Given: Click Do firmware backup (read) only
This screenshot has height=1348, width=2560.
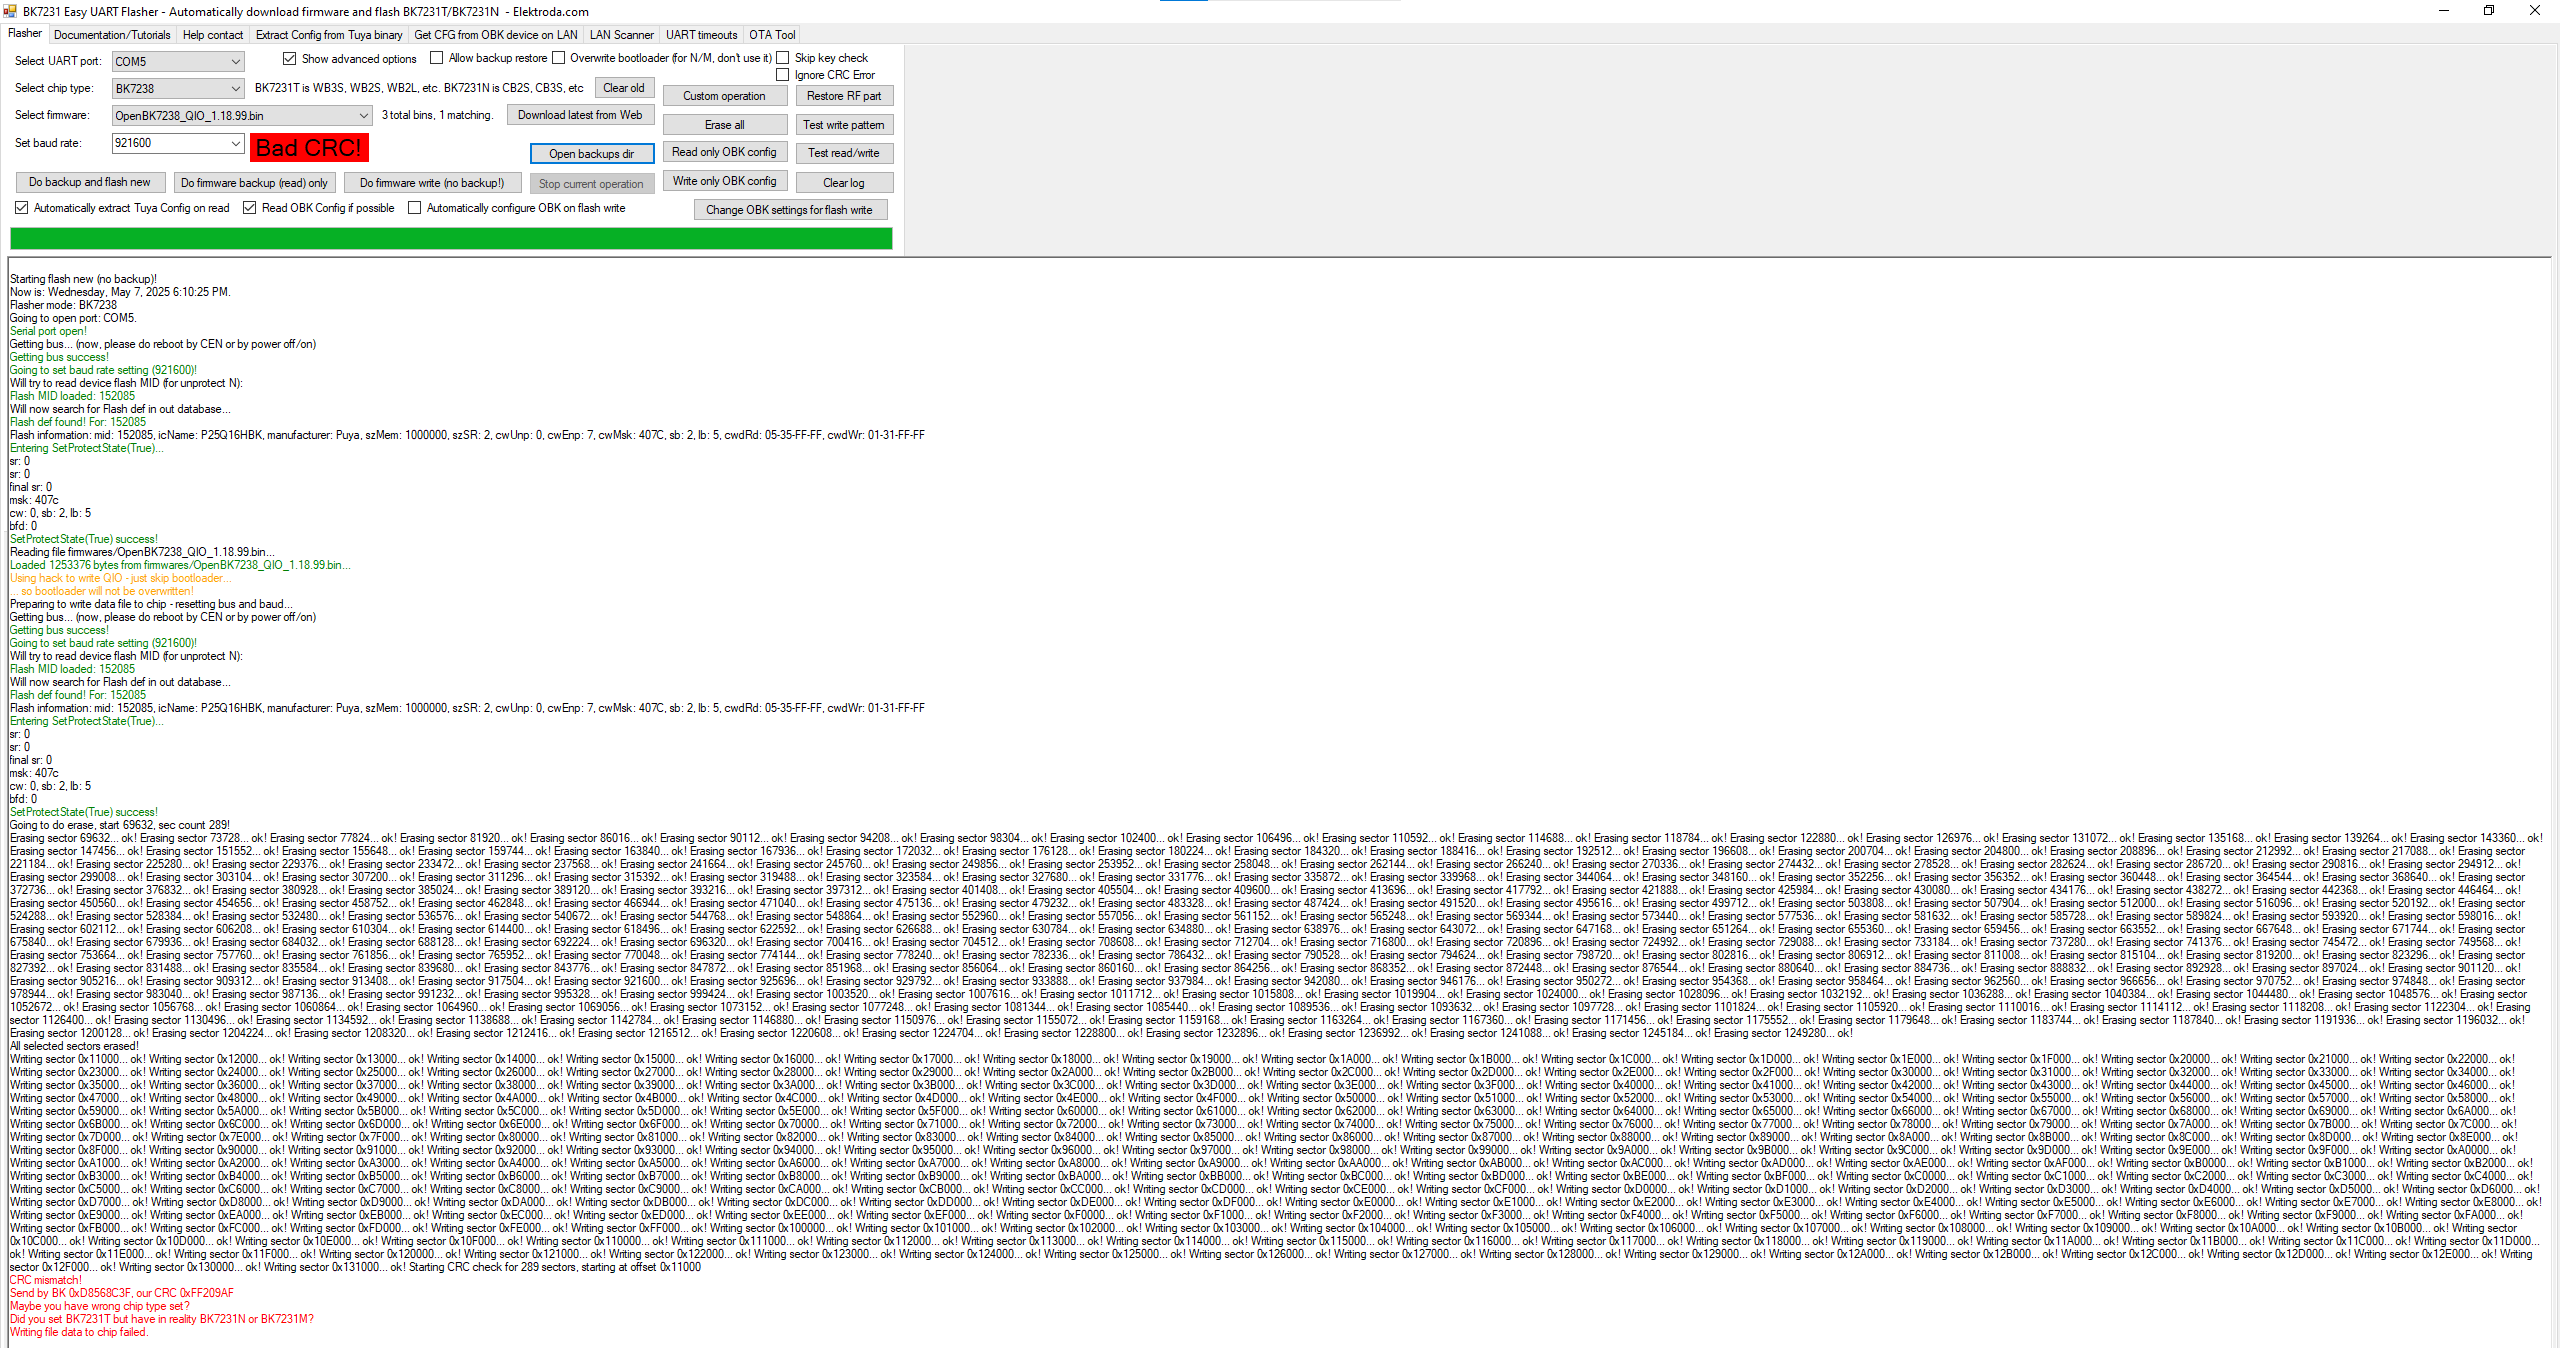Looking at the screenshot, I should click(x=254, y=183).
